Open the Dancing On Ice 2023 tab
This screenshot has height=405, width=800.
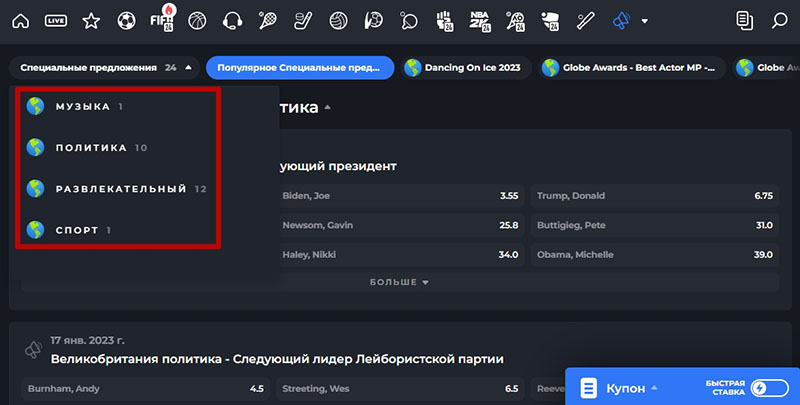click(x=466, y=67)
